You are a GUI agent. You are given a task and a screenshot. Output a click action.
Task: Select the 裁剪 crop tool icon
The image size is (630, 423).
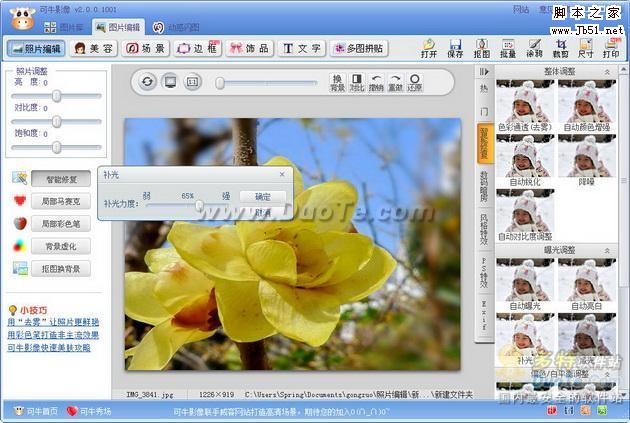(560, 49)
